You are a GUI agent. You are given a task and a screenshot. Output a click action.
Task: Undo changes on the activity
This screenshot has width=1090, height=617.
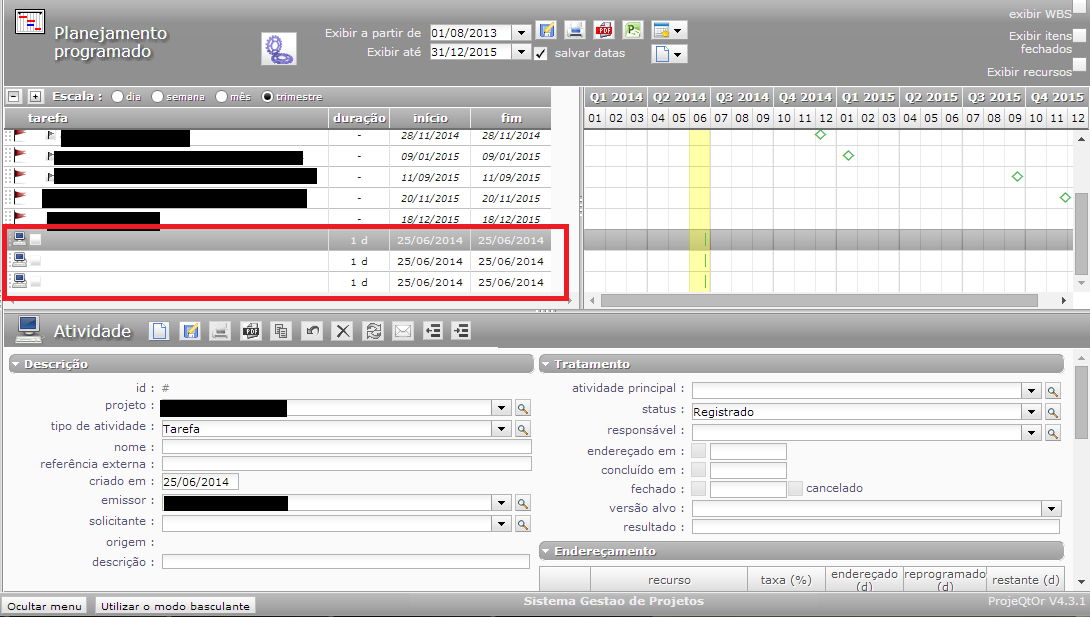(312, 331)
